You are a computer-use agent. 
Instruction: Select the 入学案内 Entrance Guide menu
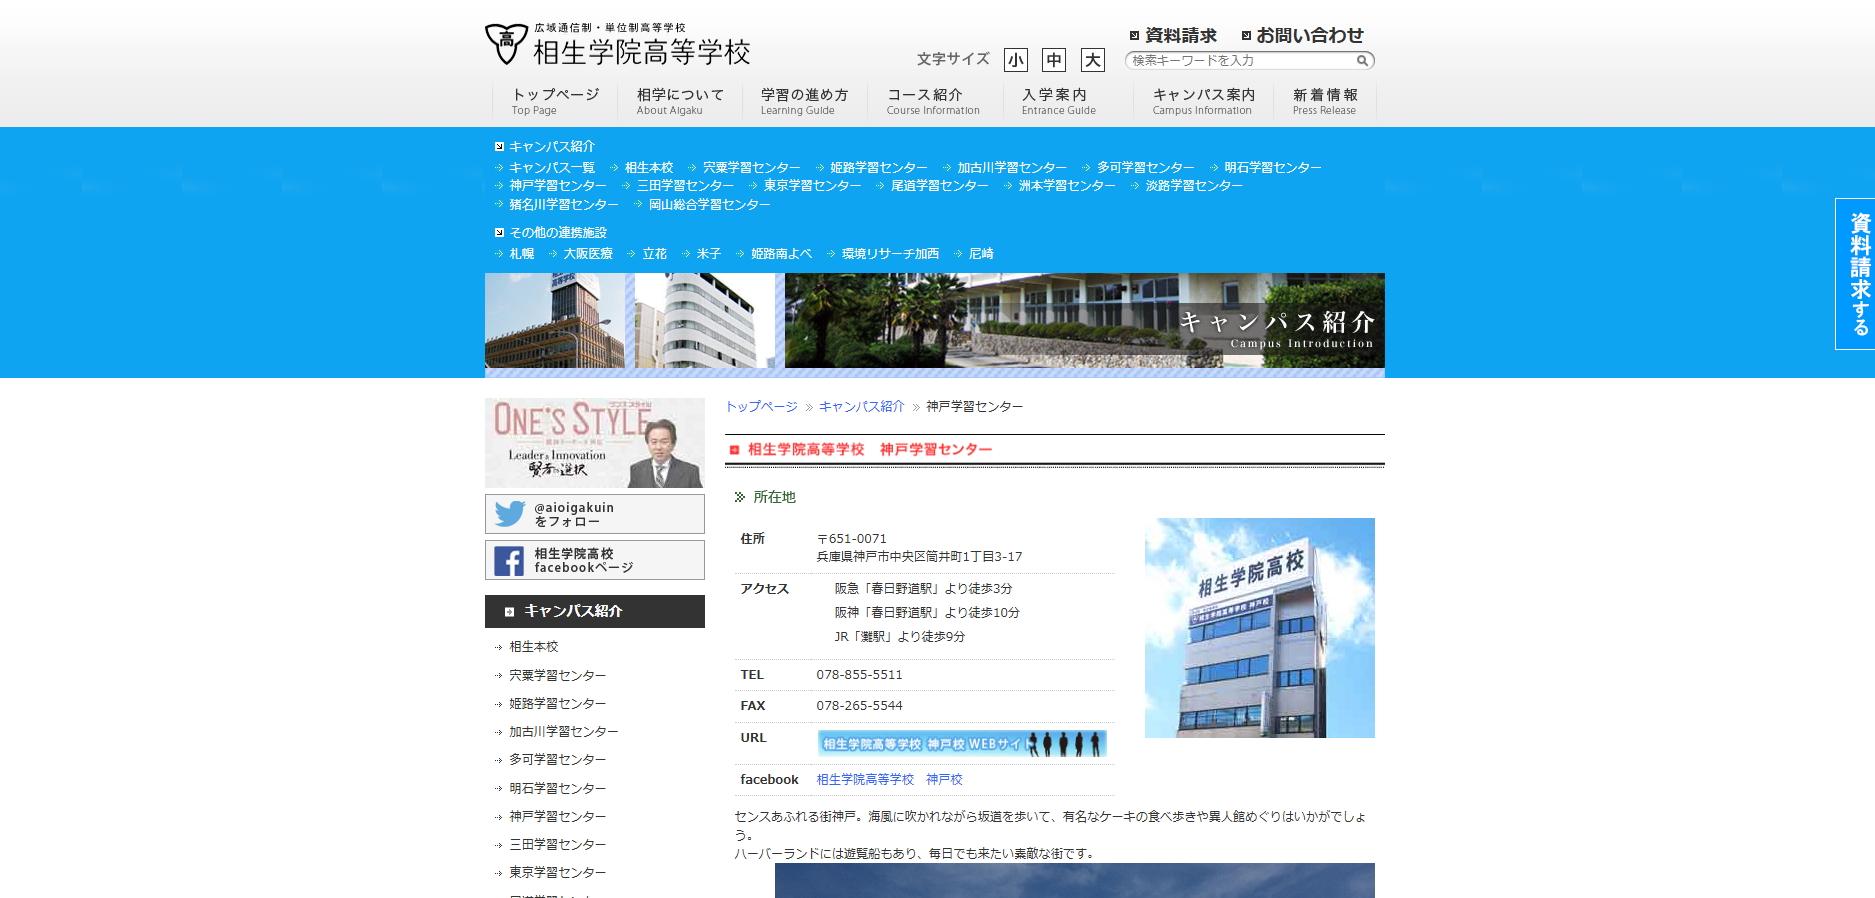click(1058, 101)
